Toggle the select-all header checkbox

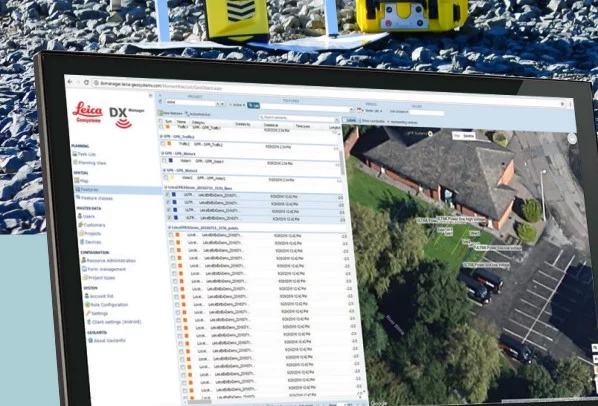161,121
